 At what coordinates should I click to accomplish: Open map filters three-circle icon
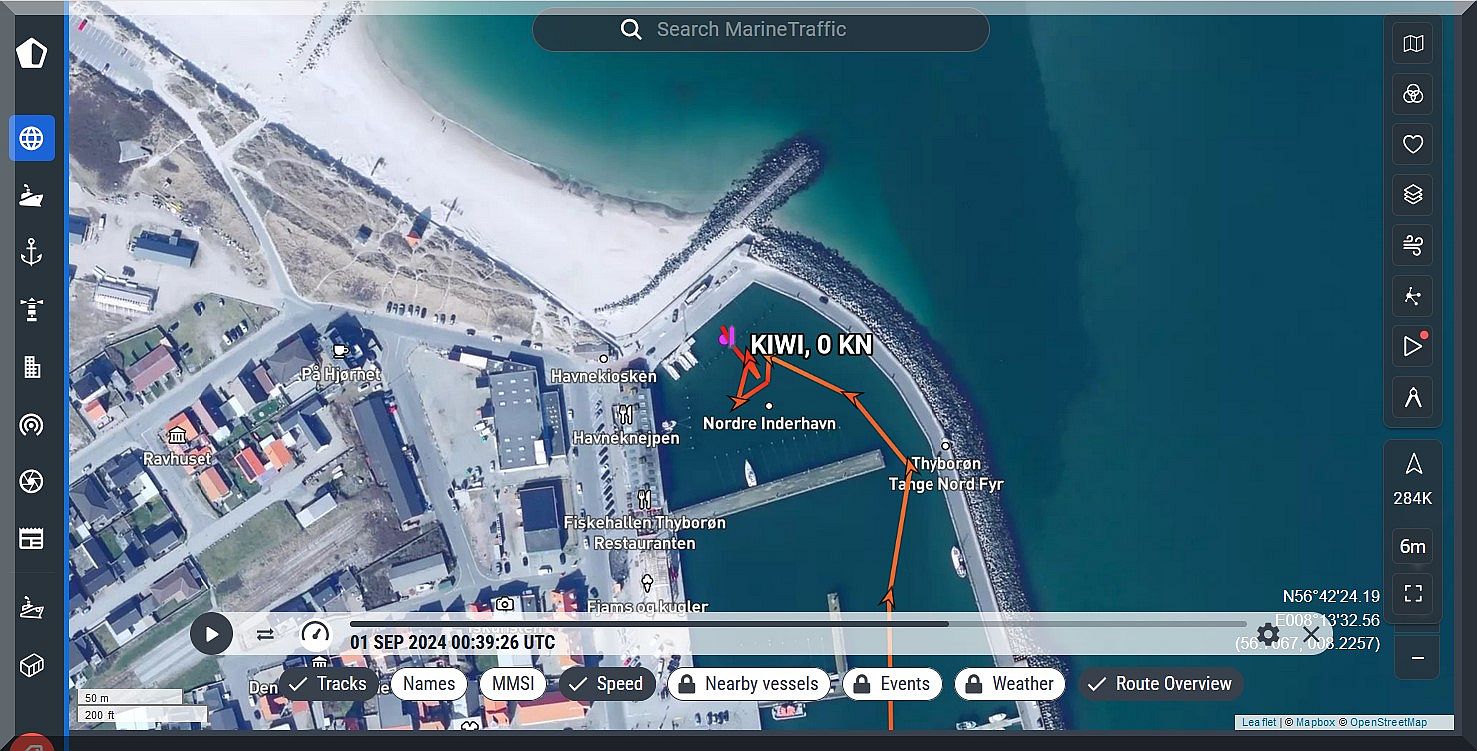1412,94
